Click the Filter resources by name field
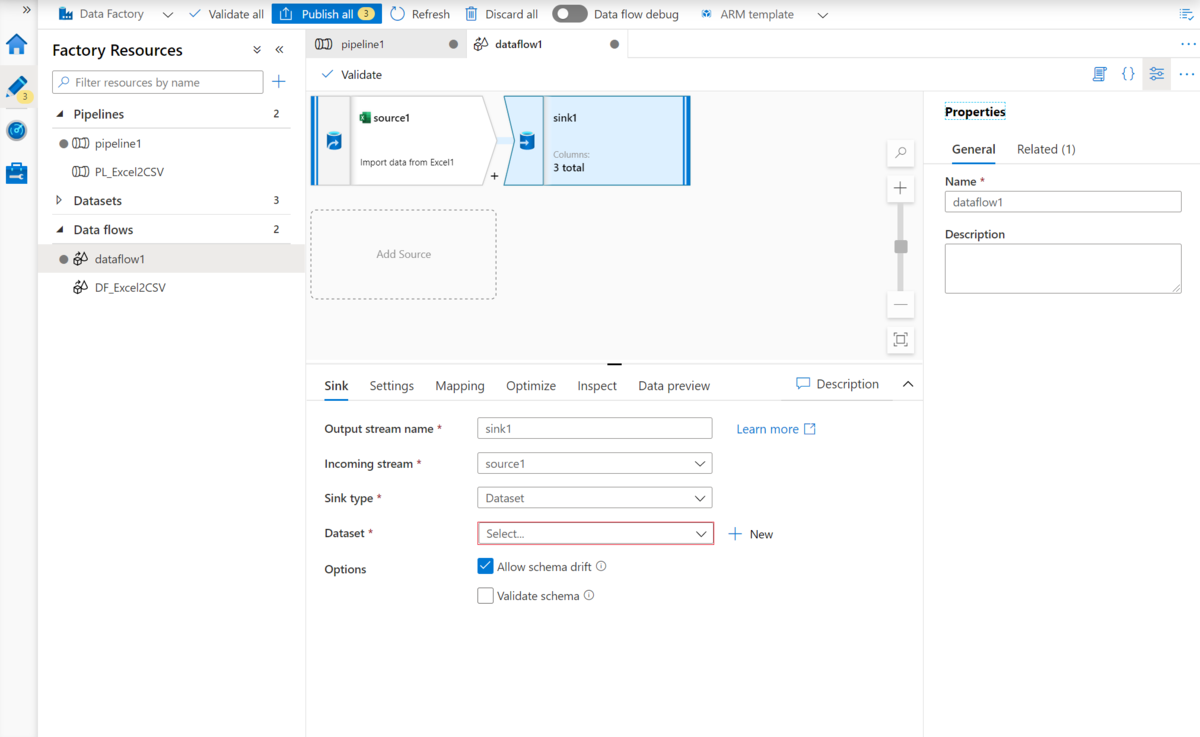Screen dimensions: 1200x737 point(158,82)
